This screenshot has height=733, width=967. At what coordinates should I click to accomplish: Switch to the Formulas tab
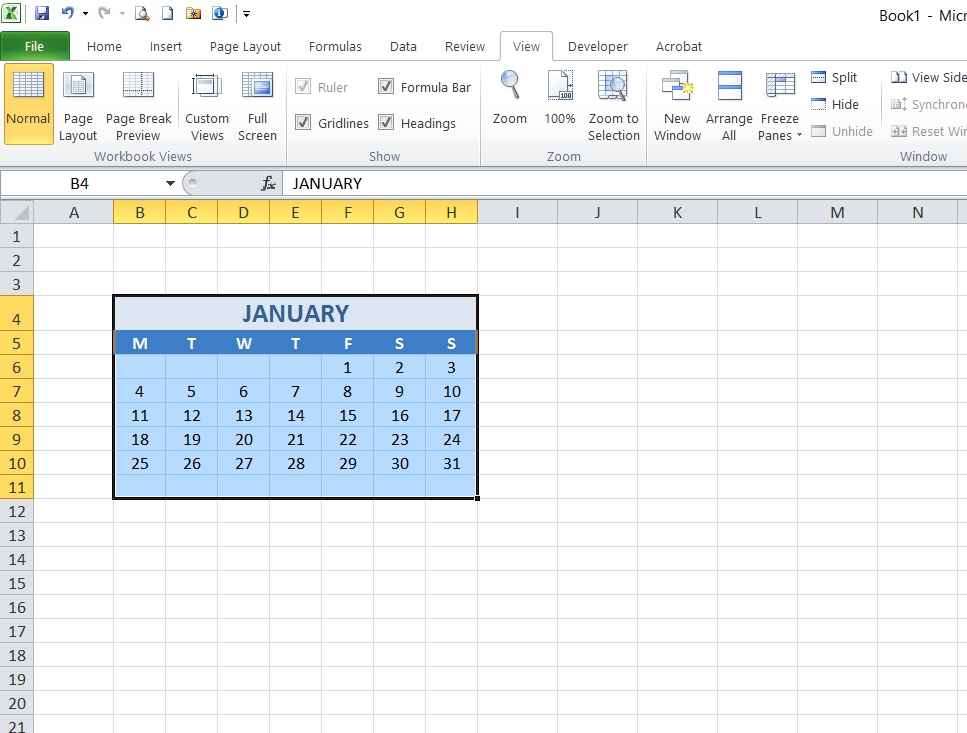(x=335, y=46)
